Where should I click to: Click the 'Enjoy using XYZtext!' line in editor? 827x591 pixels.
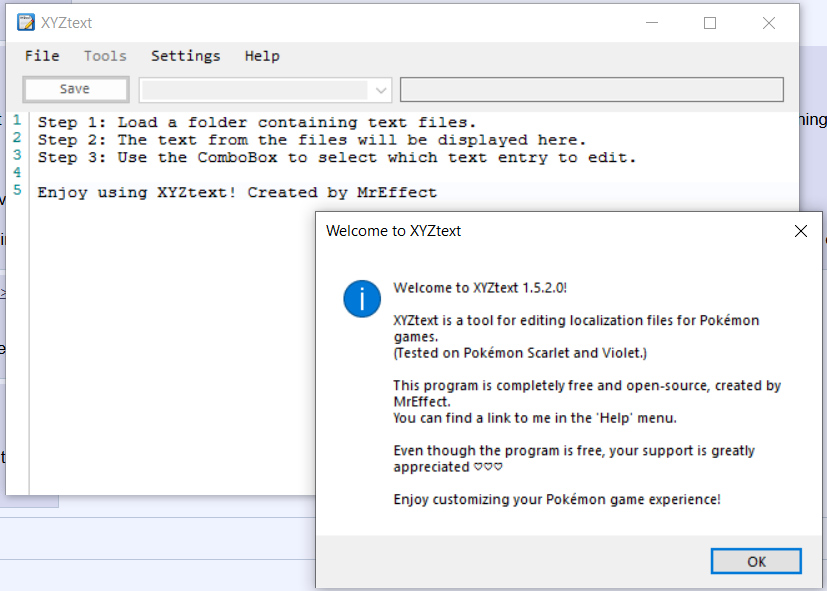tap(237, 192)
